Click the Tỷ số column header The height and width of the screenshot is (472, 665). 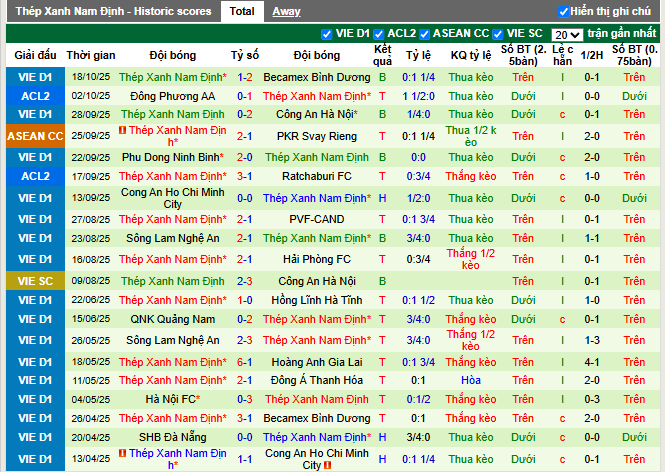pyautogui.click(x=245, y=55)
